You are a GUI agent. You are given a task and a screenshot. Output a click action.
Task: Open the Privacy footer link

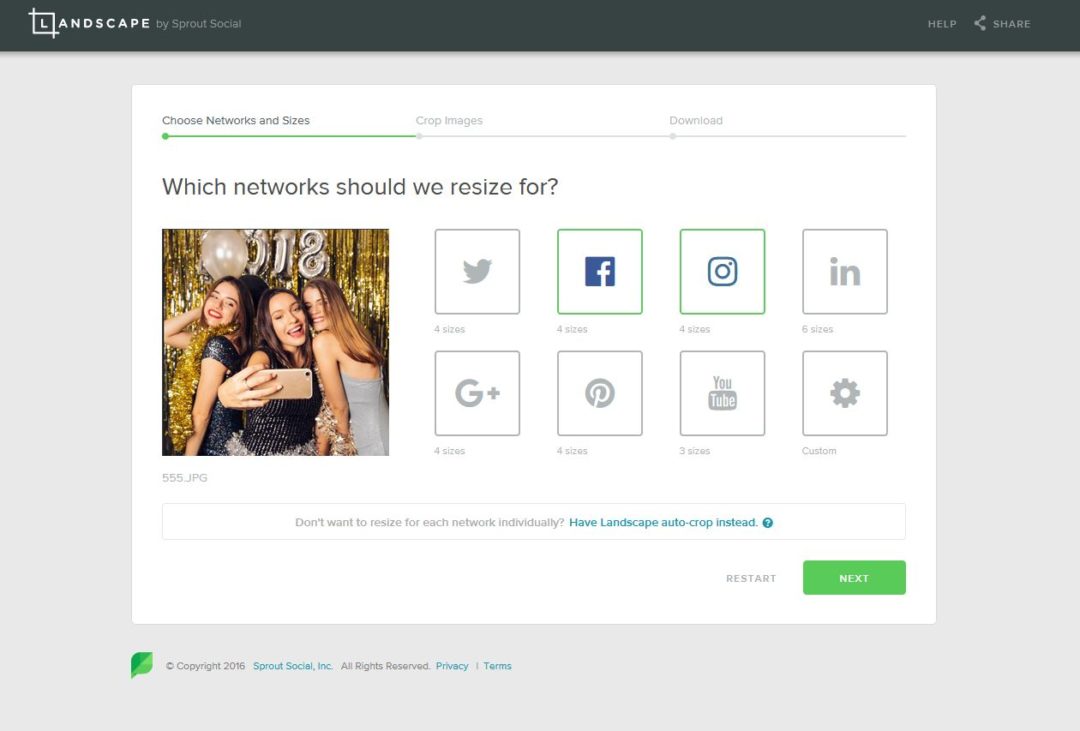(452, 666)
